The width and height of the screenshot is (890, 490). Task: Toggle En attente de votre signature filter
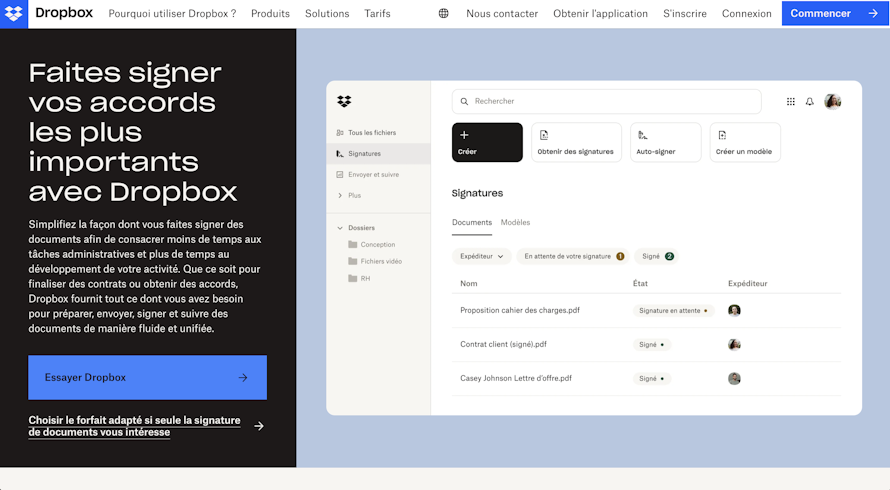tap(573, 256)
